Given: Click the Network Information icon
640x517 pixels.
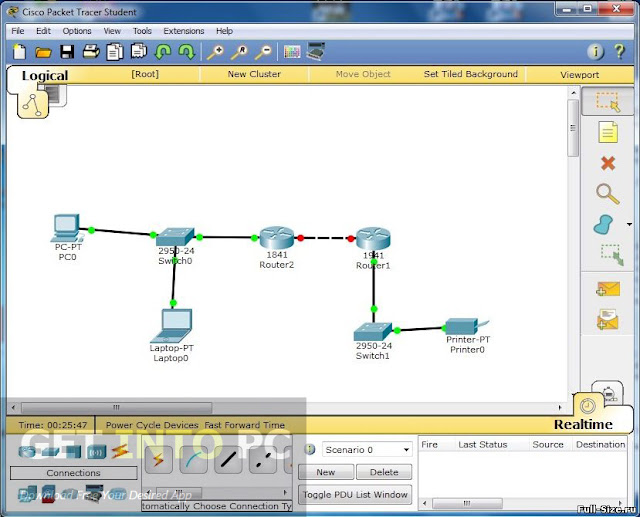Looking at the screenshot, I should coord(596,52).
